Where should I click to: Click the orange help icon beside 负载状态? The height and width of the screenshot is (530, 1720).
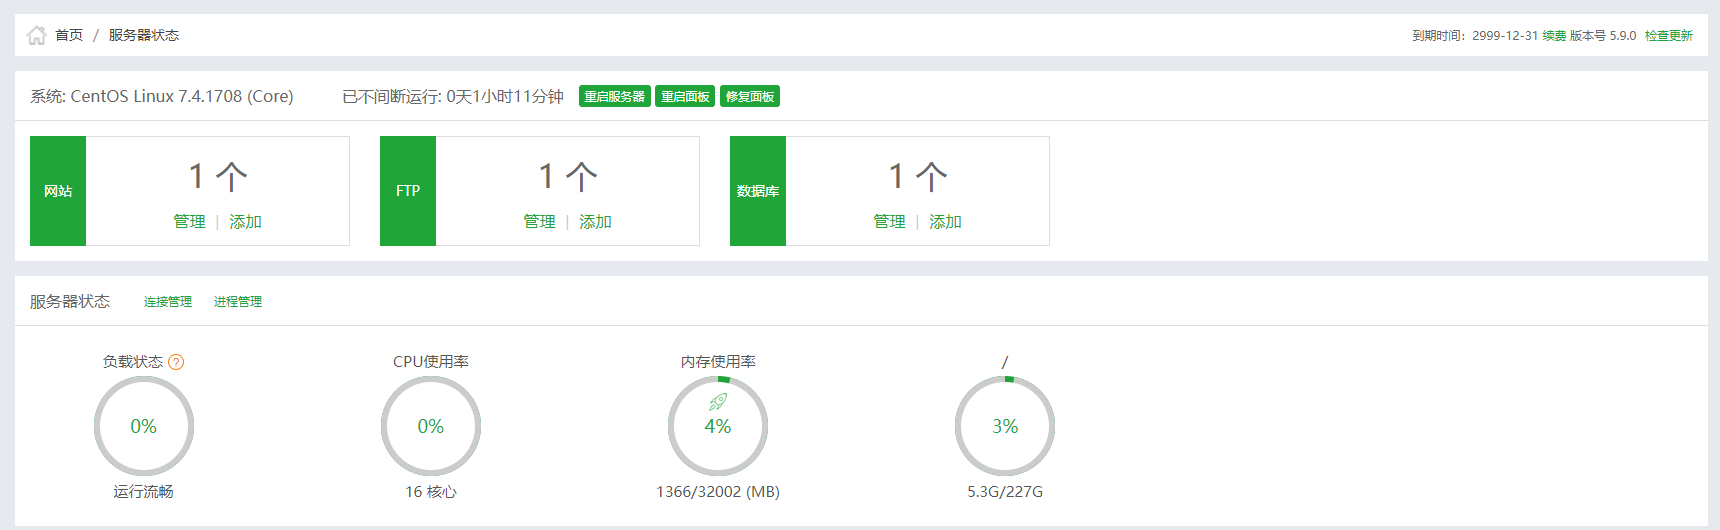click(x=176, y=362)
